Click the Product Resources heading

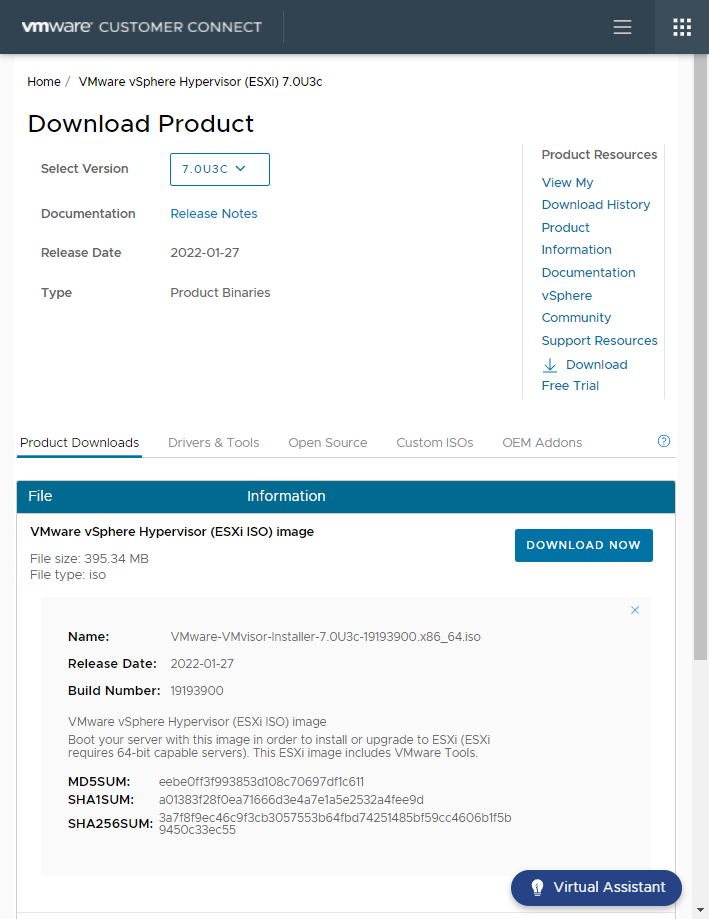point(599,155)
